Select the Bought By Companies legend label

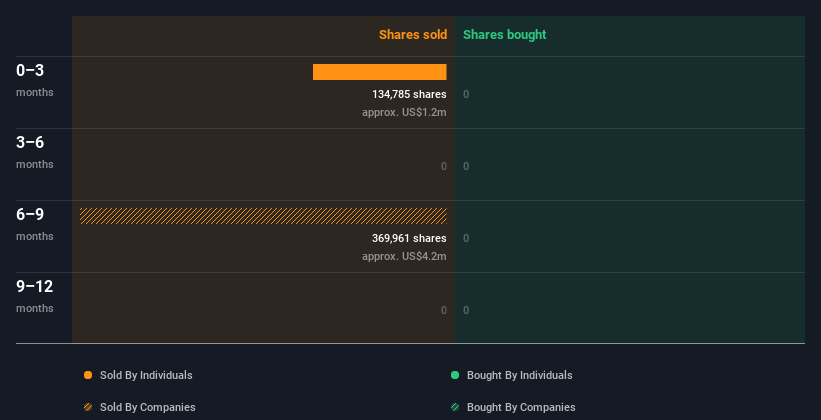pyautogui.click(x=521, y=407)
